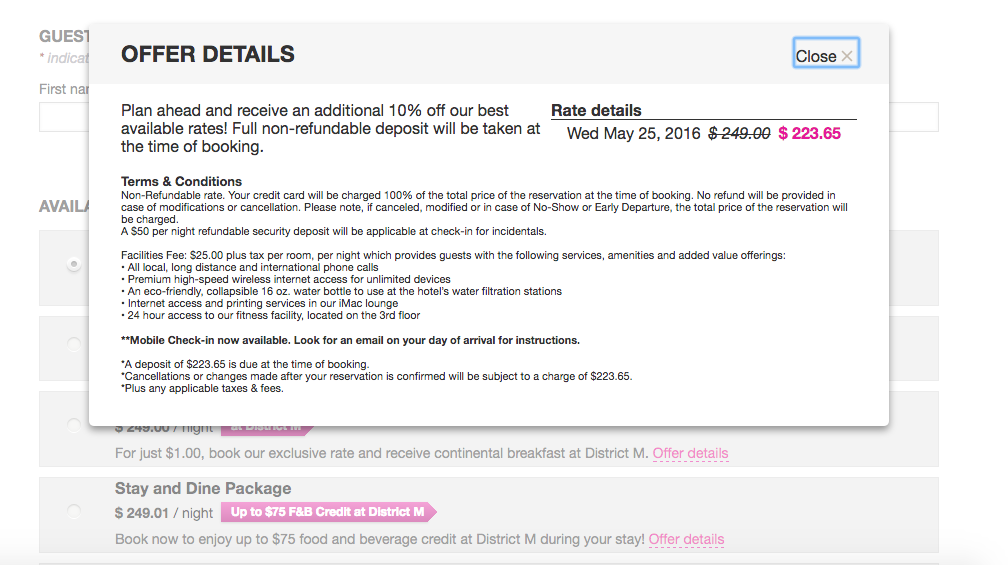Close the Offer Details dialog
Viewport: 1008px width, 565px height.
tap(825, 53)
